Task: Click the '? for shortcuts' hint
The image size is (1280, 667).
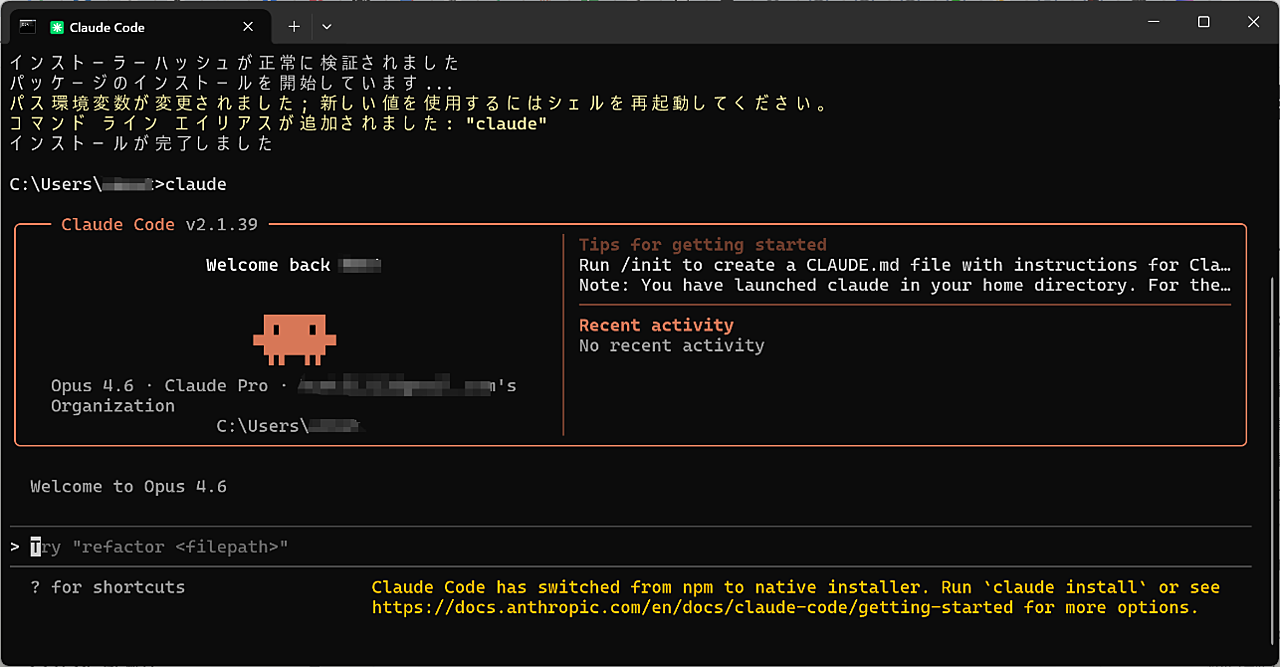Action: tap(108, 587)
